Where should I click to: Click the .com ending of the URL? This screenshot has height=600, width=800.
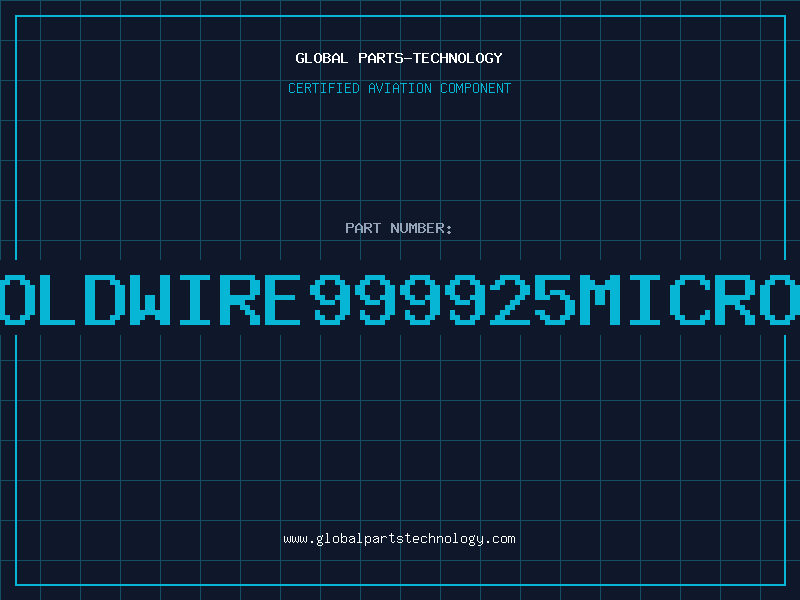click(499, 539)
